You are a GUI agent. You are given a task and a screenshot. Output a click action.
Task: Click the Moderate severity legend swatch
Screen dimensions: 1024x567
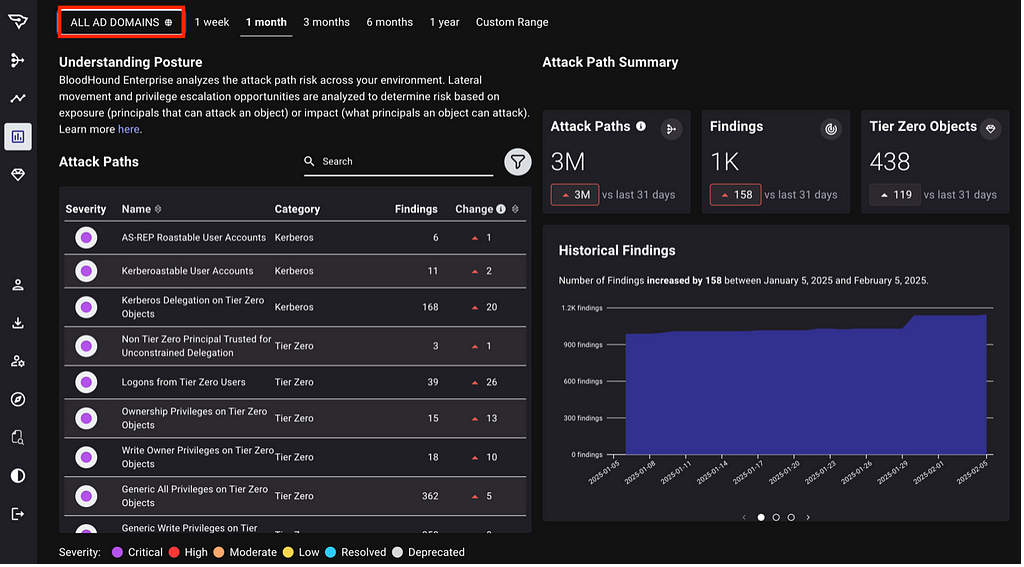[x=219, y=553]
